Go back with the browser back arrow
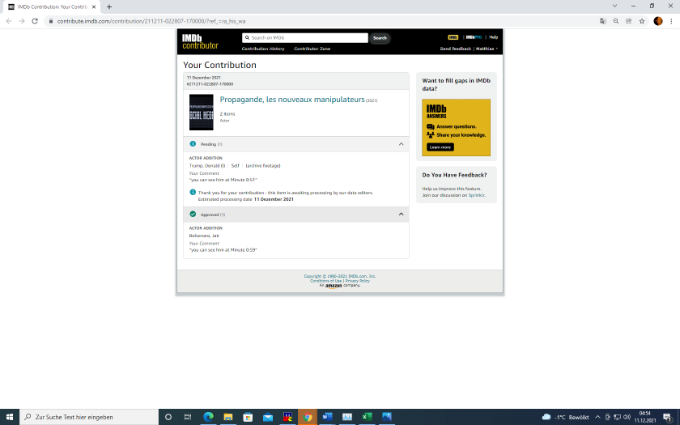The image size is (680, 425). (9, 21)
